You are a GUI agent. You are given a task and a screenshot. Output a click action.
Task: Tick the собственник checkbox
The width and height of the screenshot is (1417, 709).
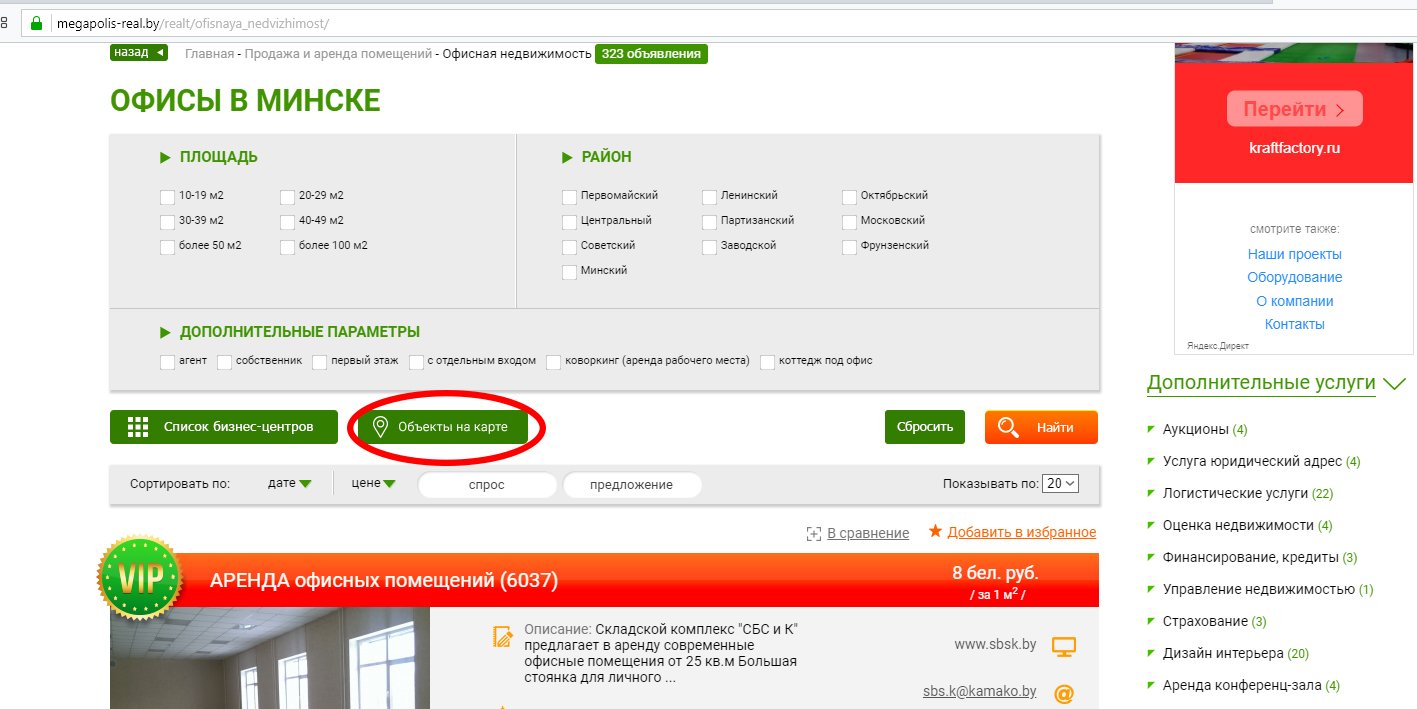[x=225, y=361]
